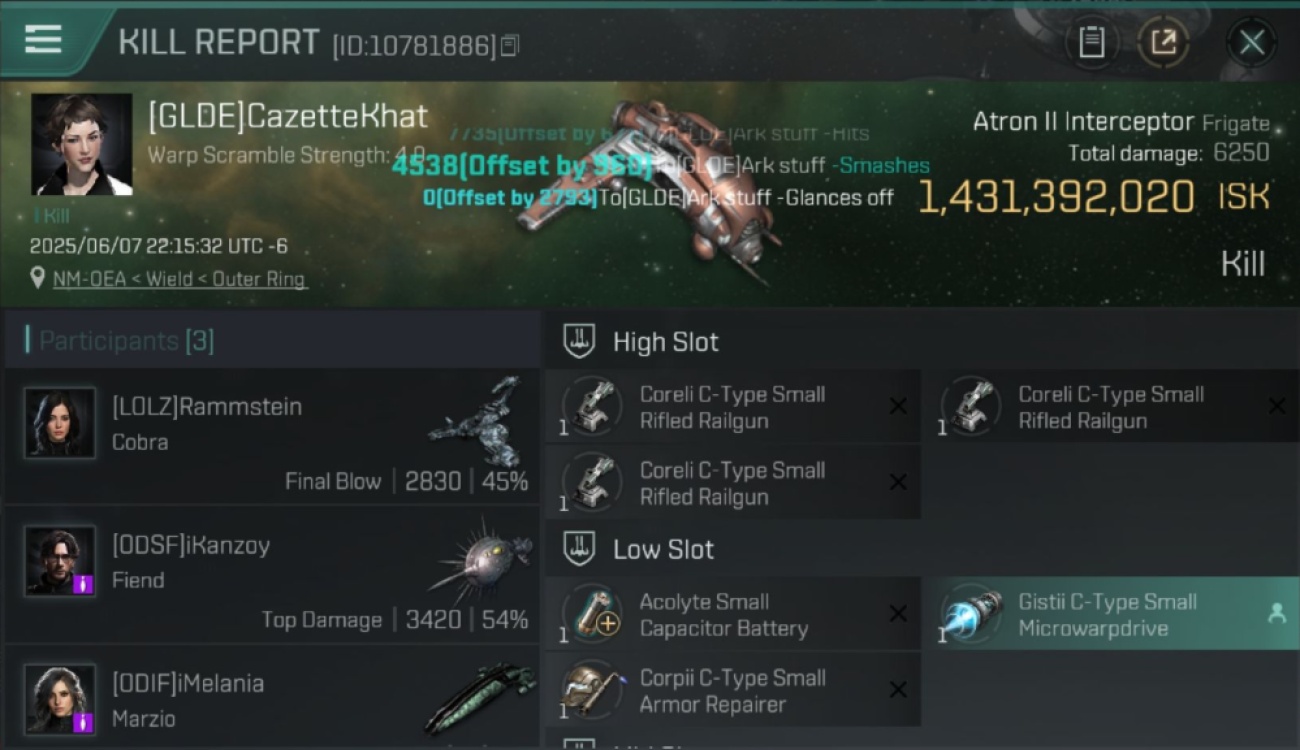Open Rammstein's participant entry
Viewport: 1300px width, 750px height.
tap(272, 436)
